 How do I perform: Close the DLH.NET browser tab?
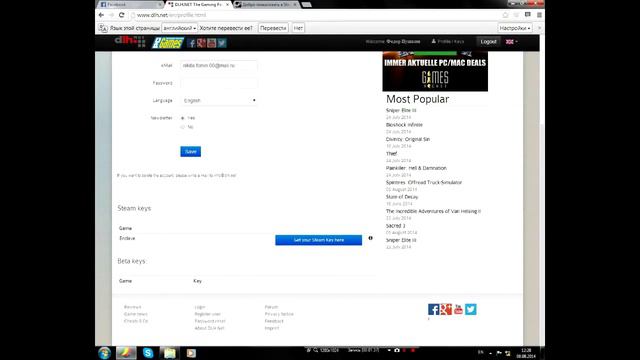pos(227,4)
